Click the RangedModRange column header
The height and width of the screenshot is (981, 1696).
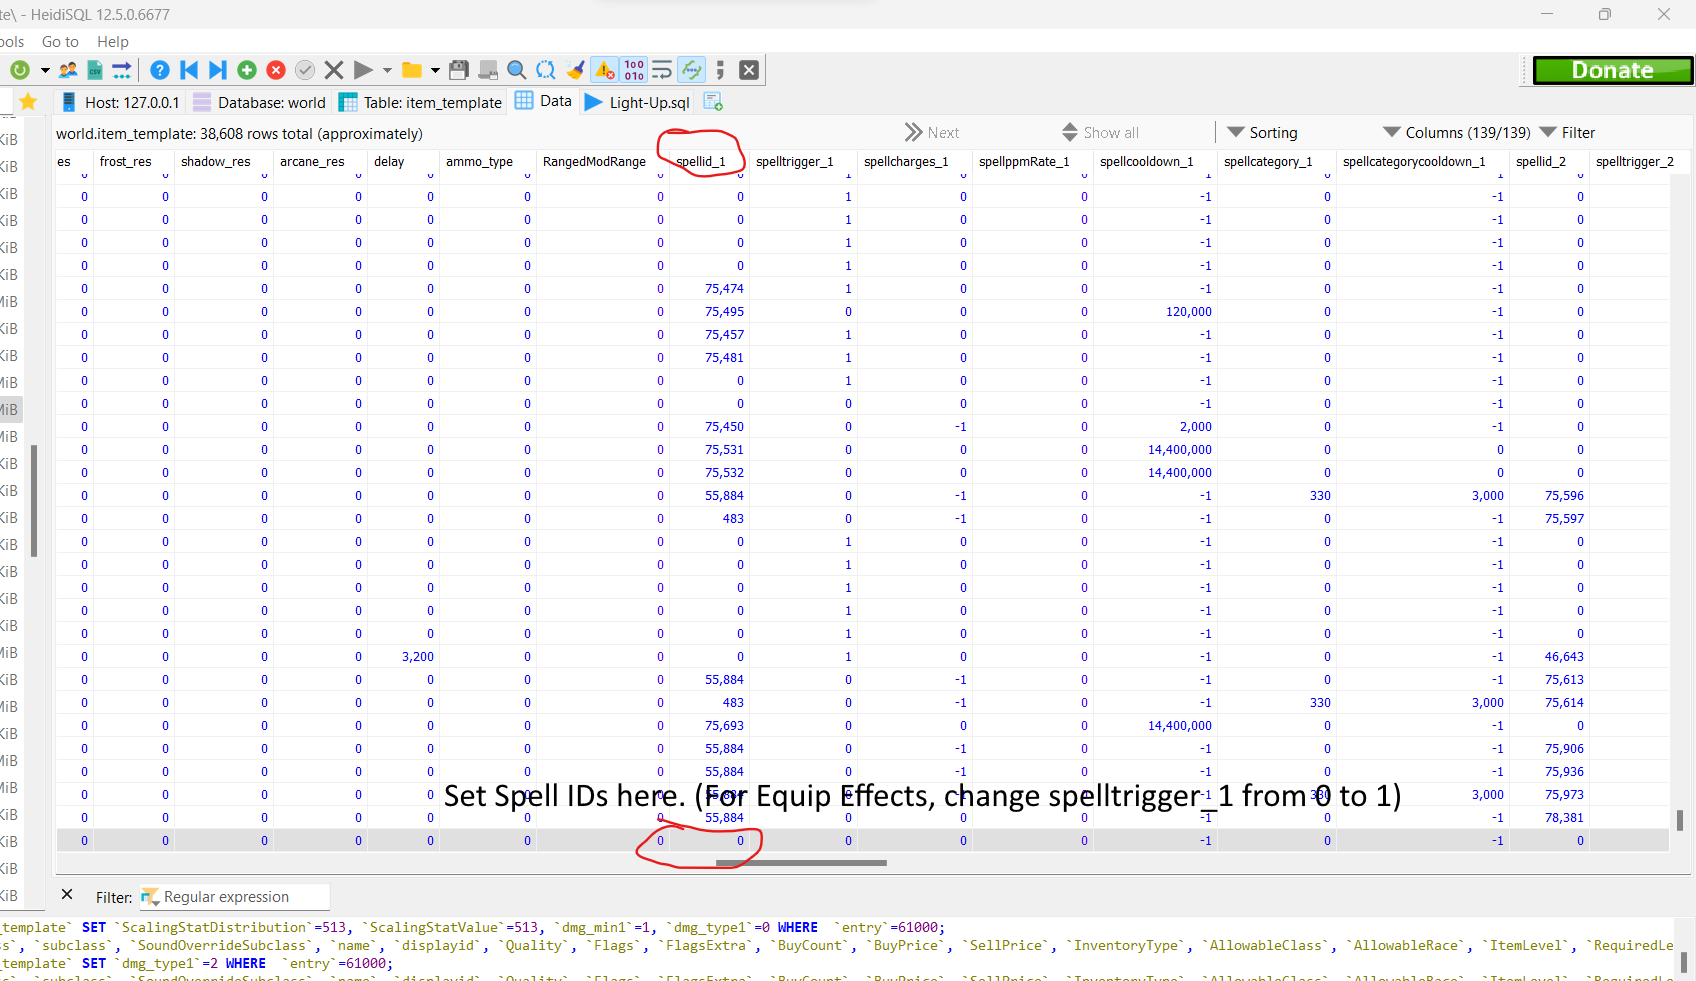click(602, 162)
